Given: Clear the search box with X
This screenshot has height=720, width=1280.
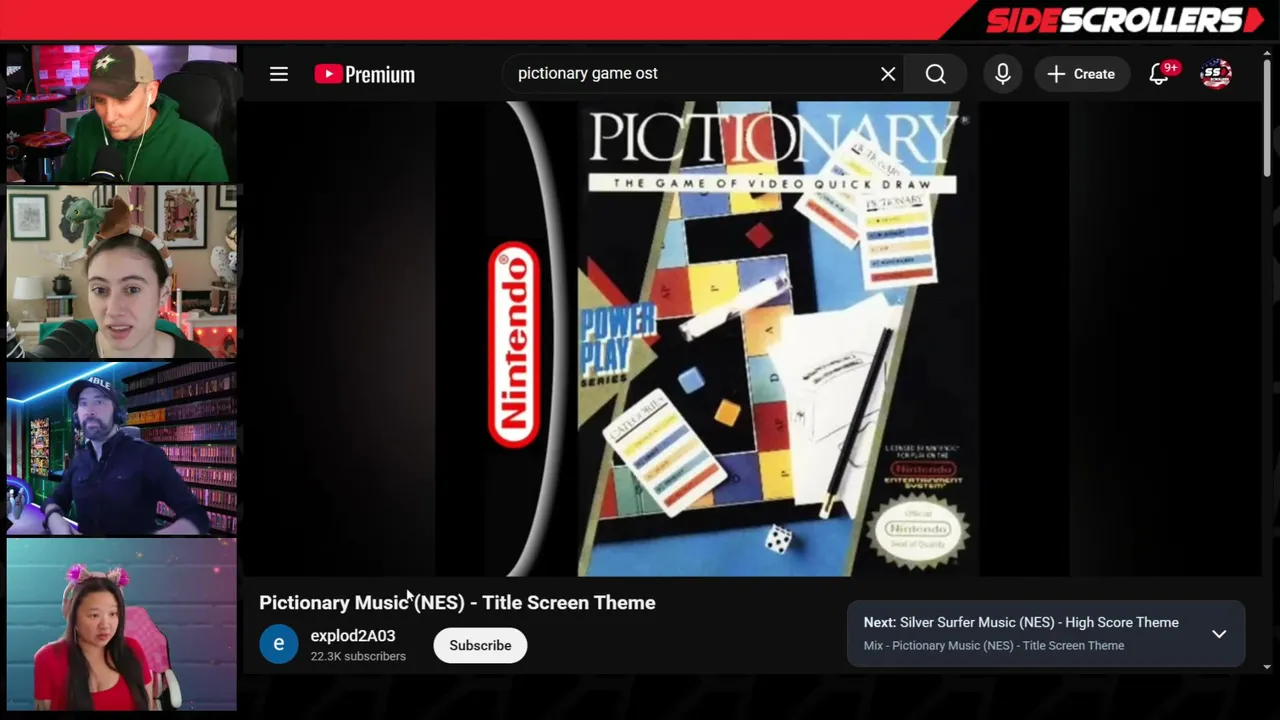Looking at the screenshot, I should pos(888,74).
